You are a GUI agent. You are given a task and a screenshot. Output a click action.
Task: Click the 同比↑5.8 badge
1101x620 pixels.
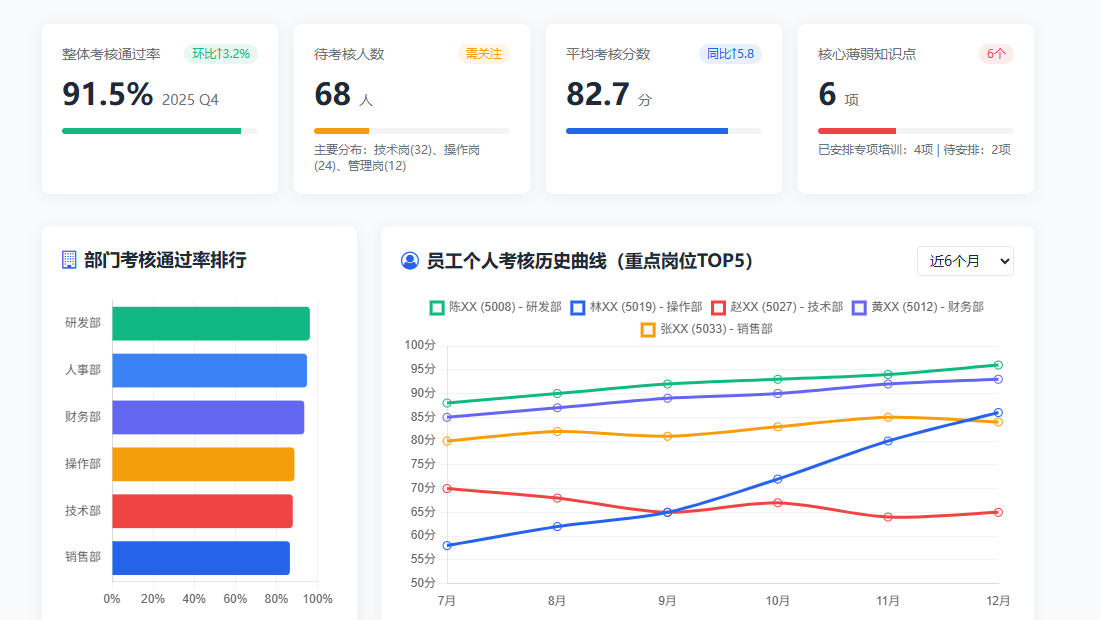(730, 54)
